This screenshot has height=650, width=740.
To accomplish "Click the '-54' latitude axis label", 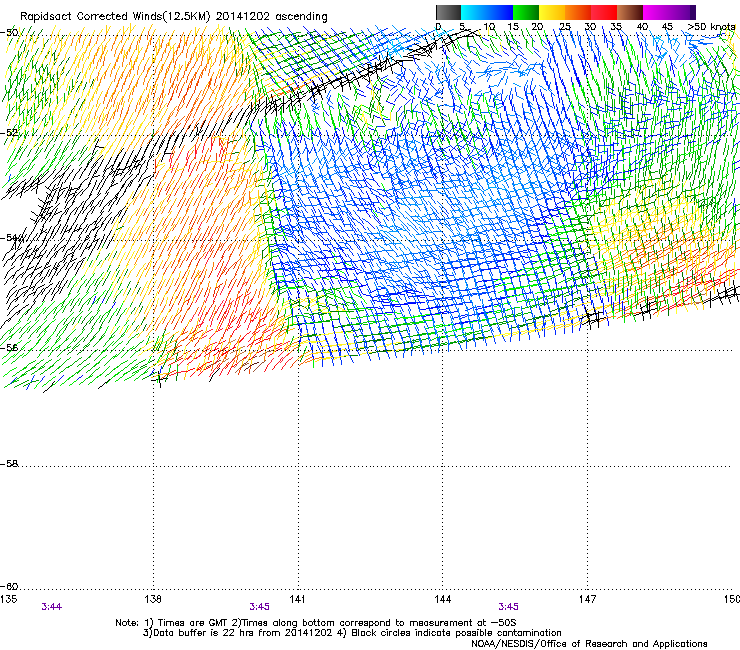I will [x=9, y=238].
